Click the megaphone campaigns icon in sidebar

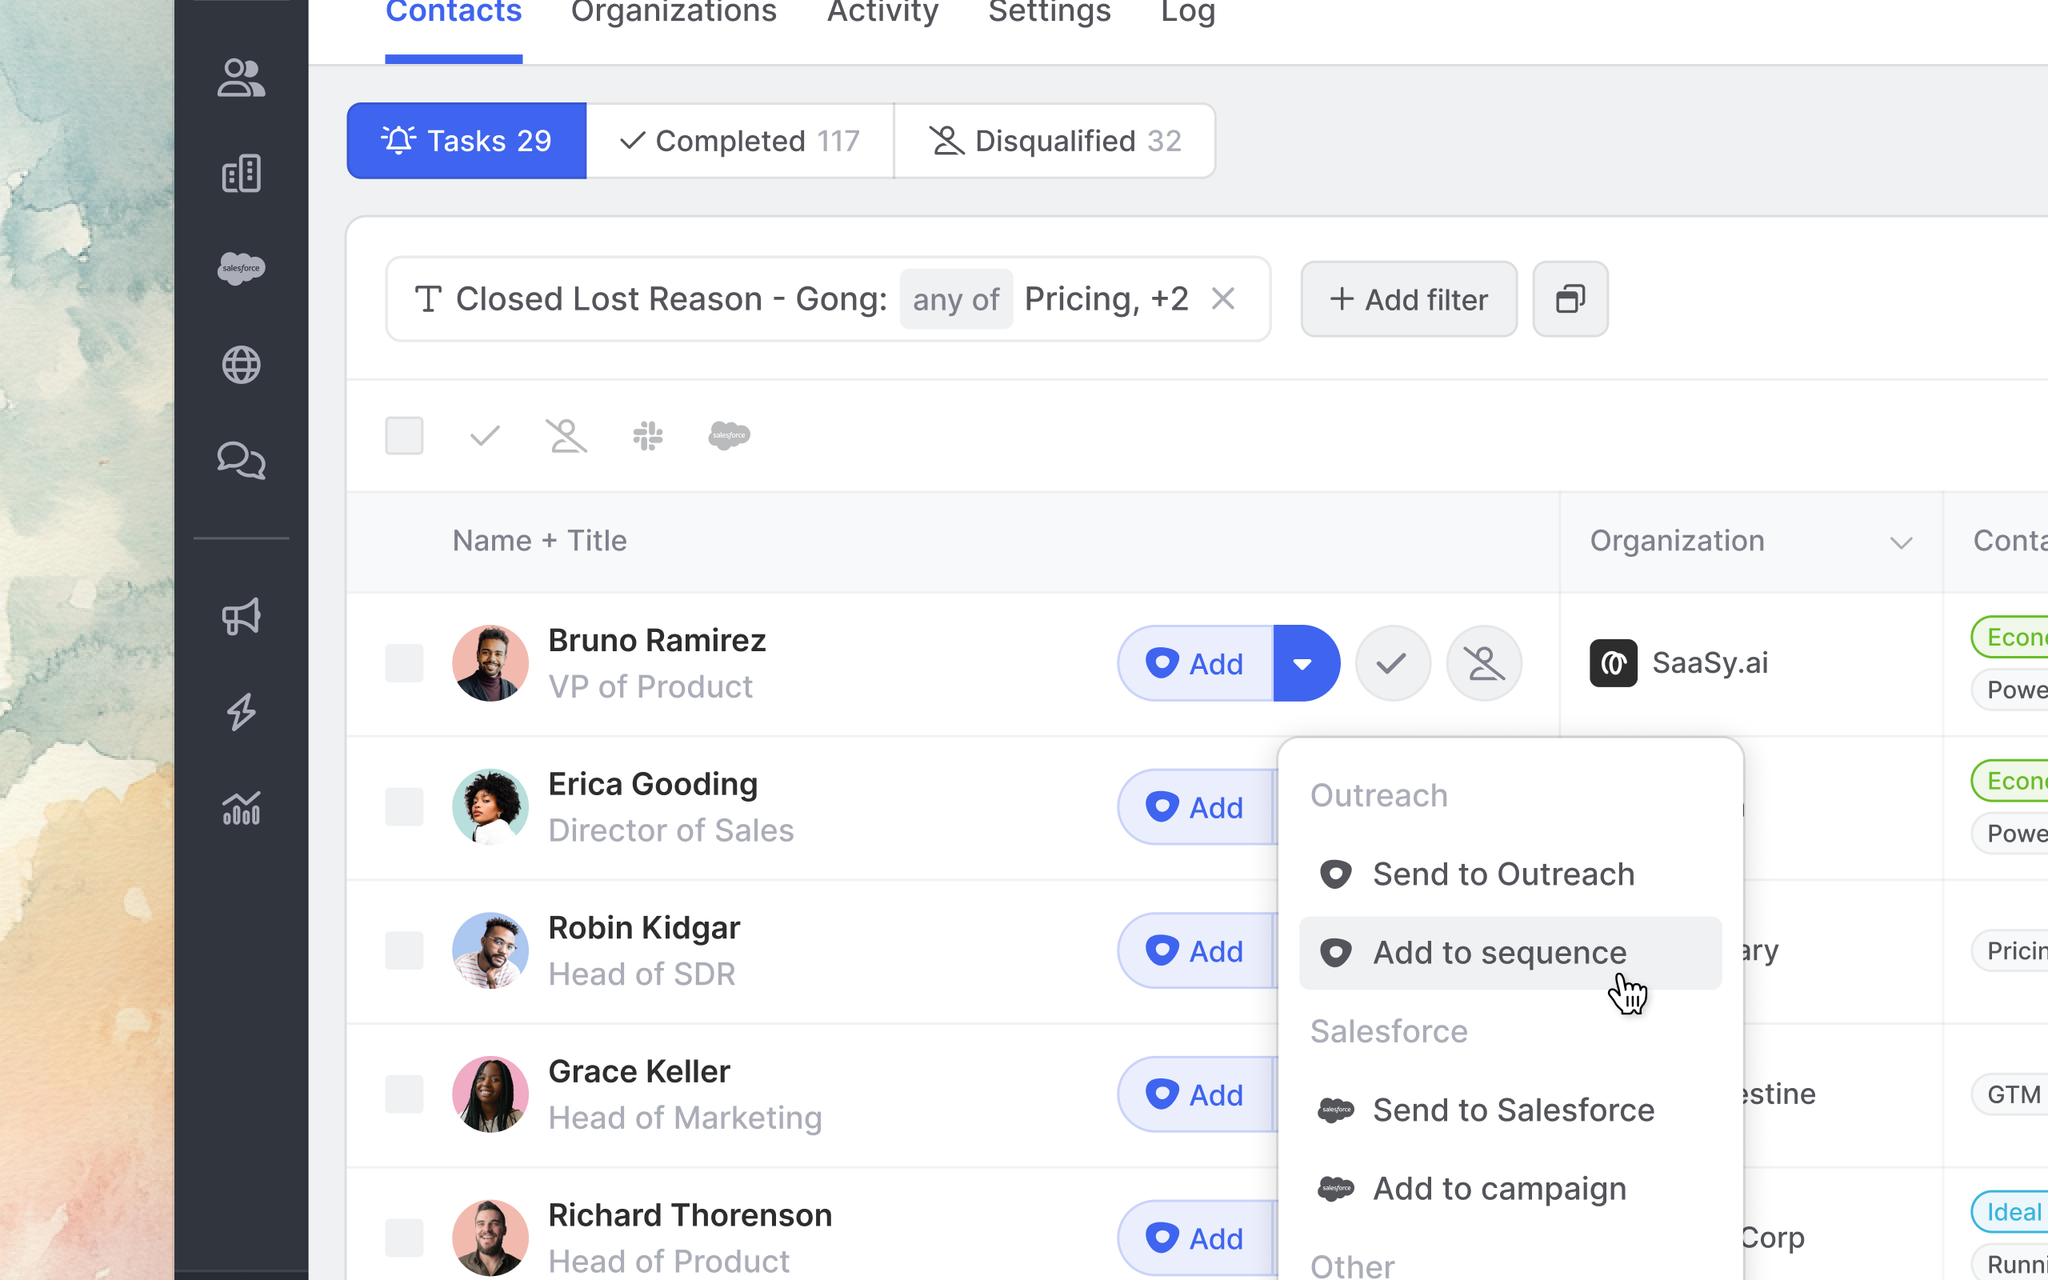[x=241, y=616]
